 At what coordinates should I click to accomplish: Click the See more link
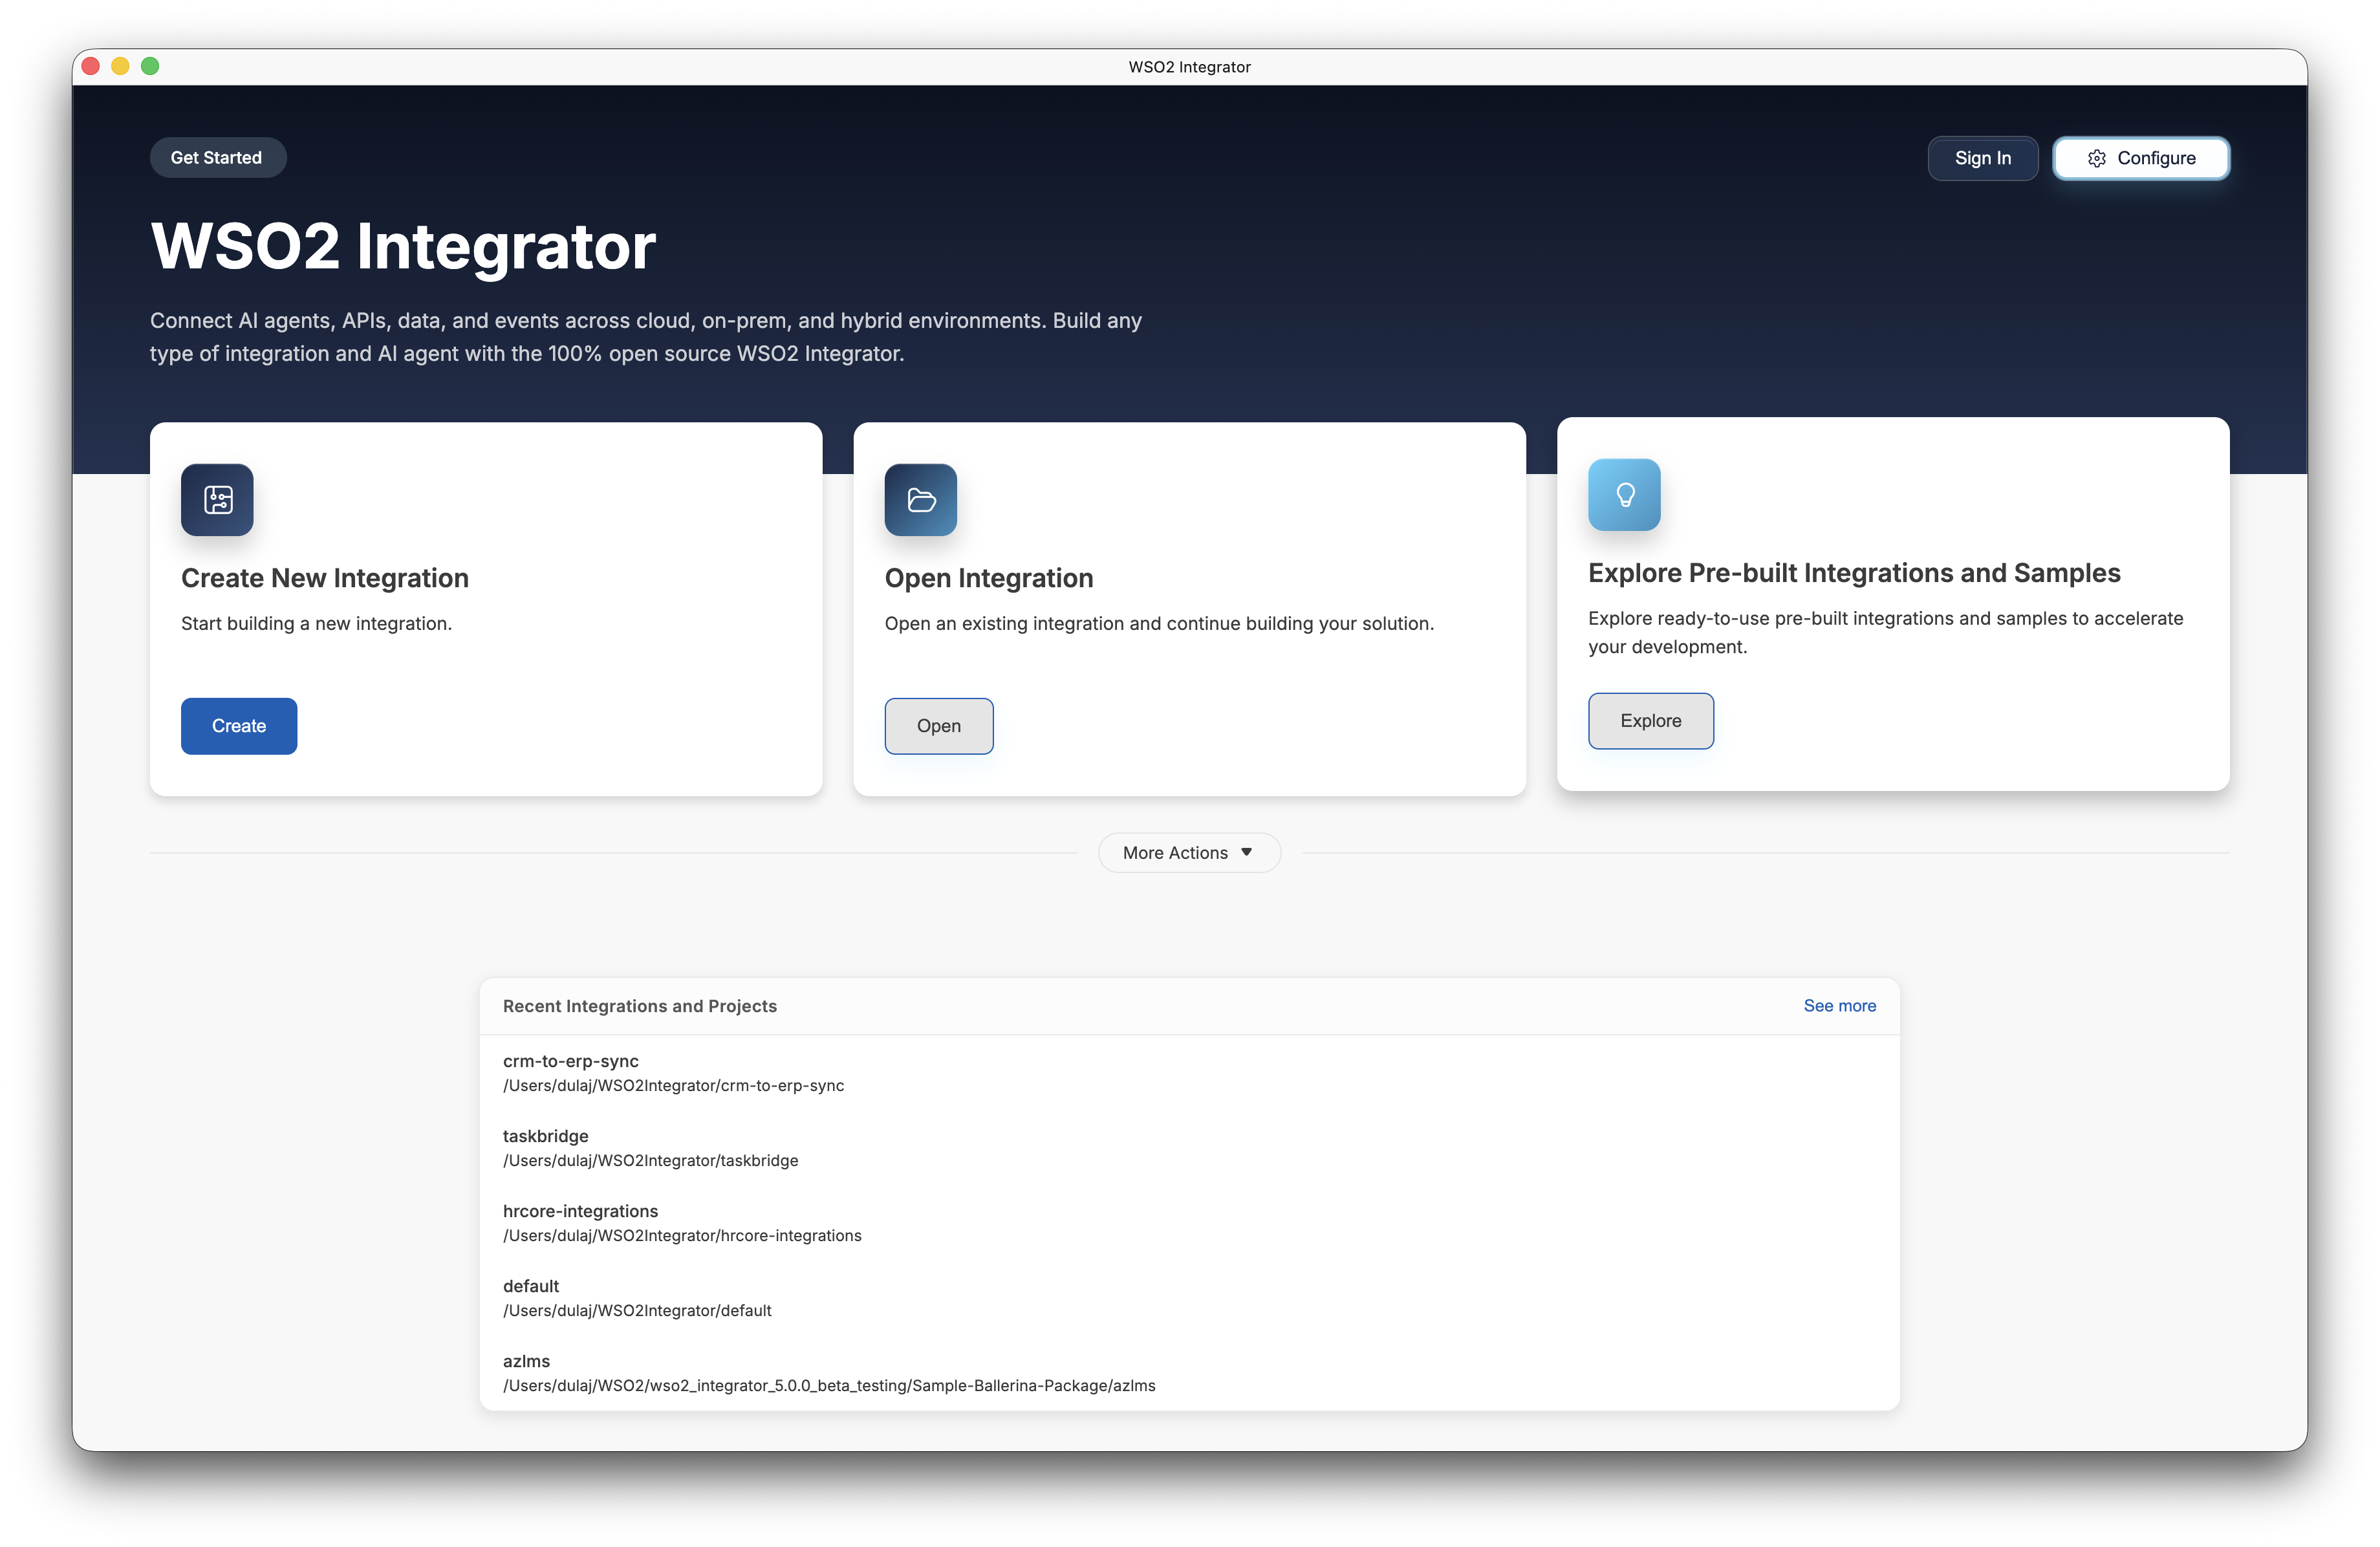point(1839,1005)
